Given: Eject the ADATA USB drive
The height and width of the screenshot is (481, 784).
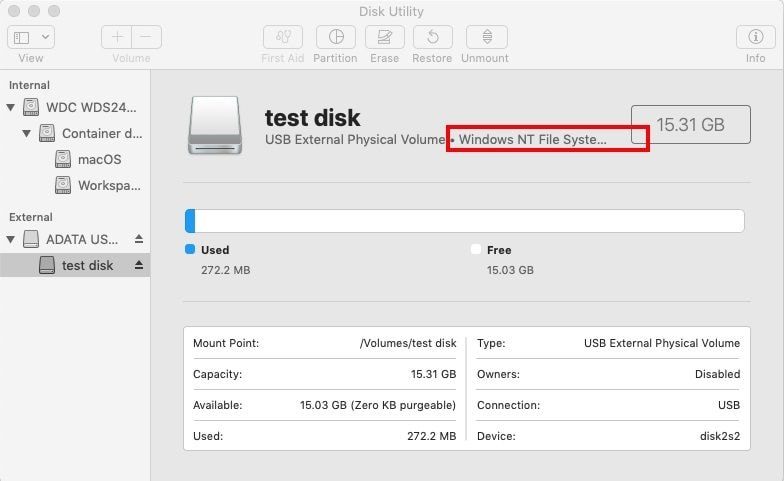Looking at the screenshot, I should (139, 239).
